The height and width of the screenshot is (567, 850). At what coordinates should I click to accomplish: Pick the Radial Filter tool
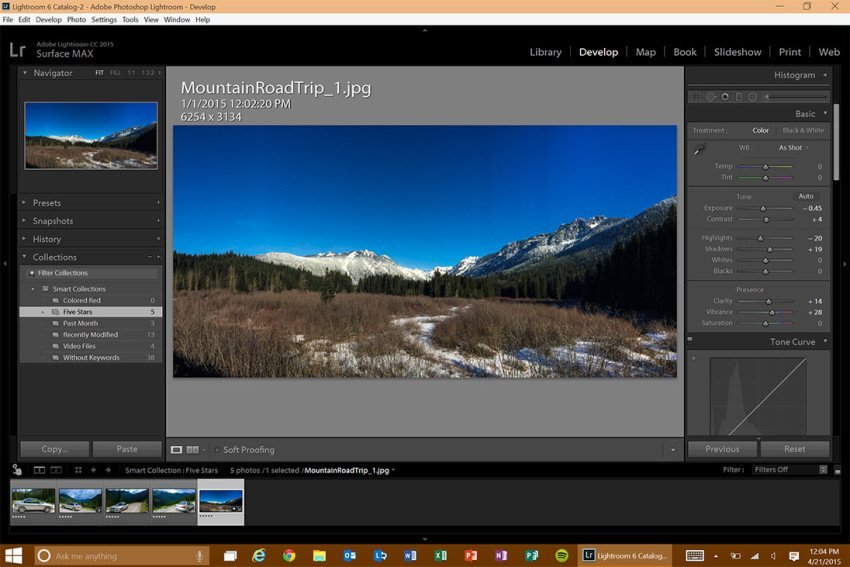pos(752,96)
